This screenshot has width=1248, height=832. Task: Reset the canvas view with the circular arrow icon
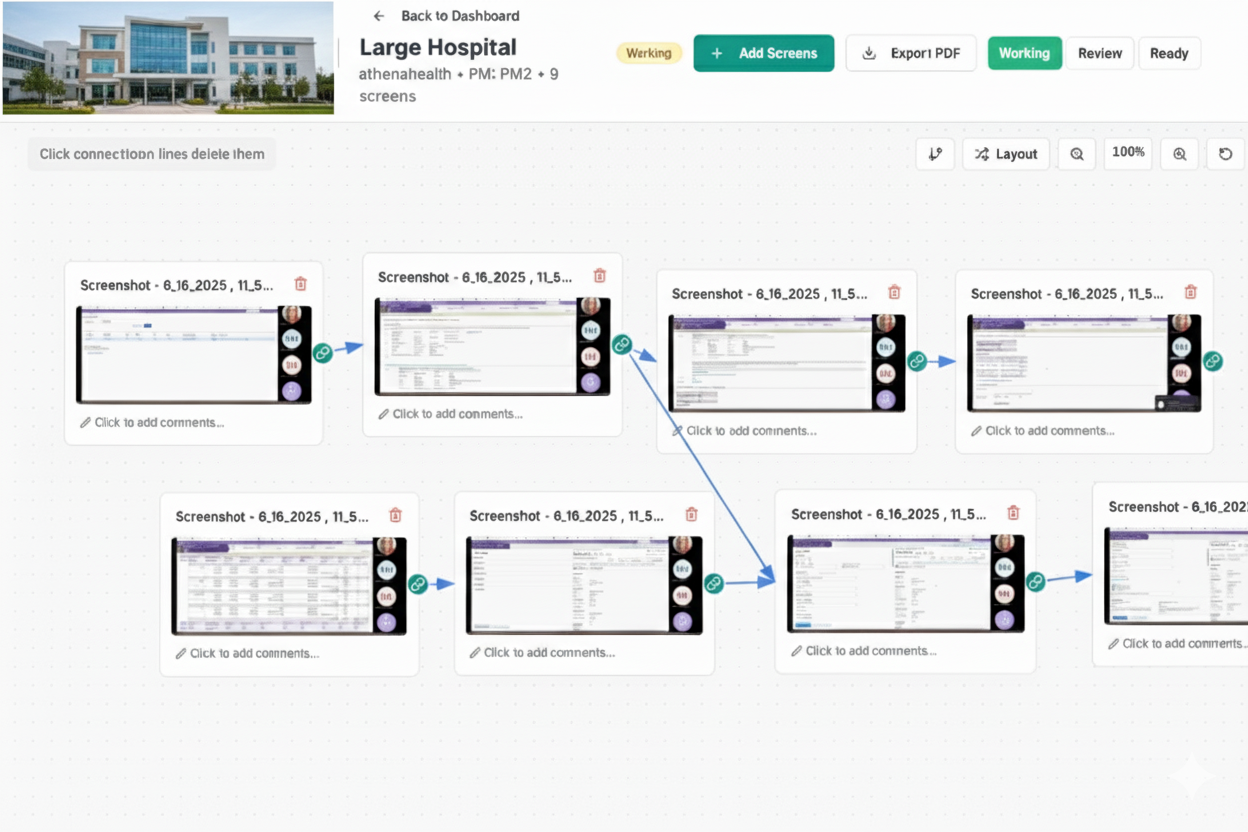click(1225, 154)
